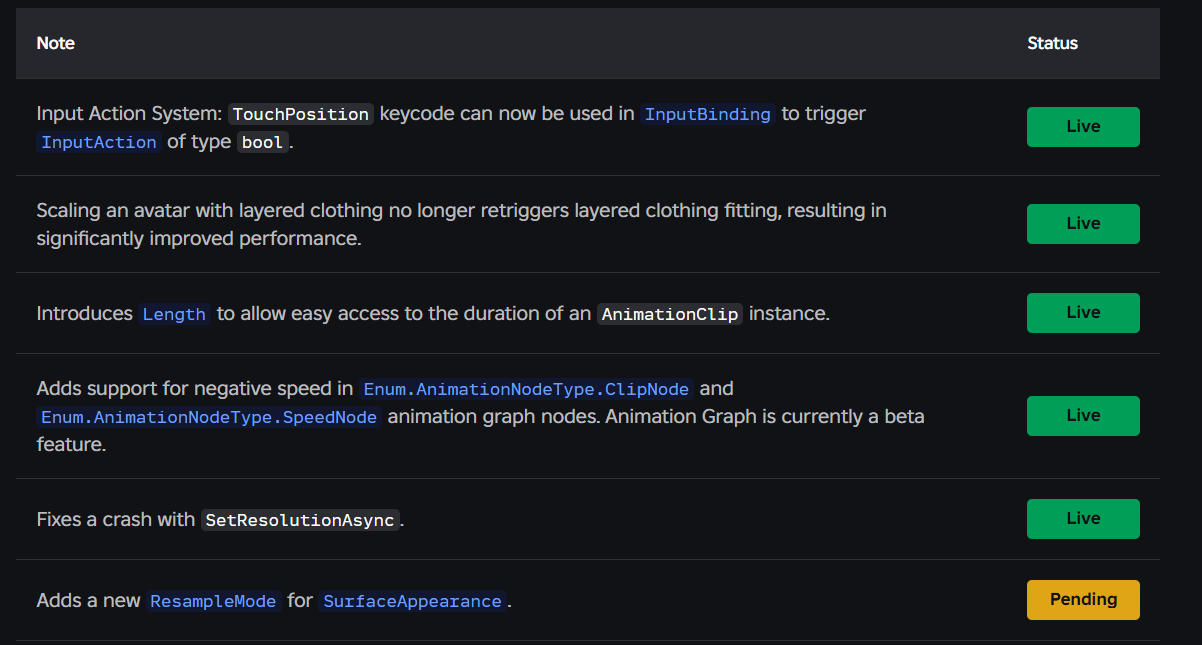Screen dimensions: 1202x645
Task: Click Live badge for SetResolutionAsync fix
Action: point(1083,519)
